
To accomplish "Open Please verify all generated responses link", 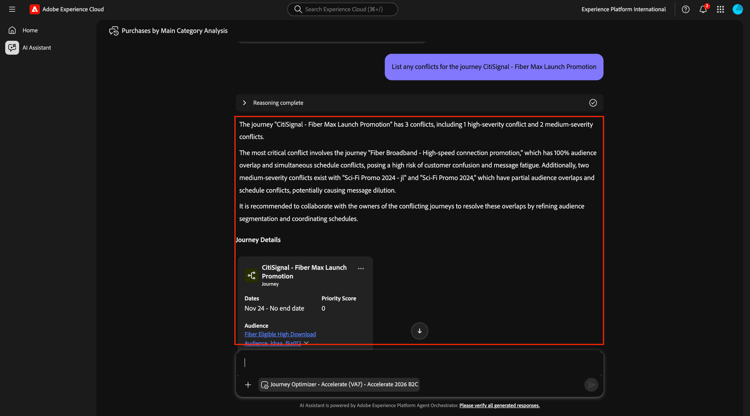I will [499, 405].
